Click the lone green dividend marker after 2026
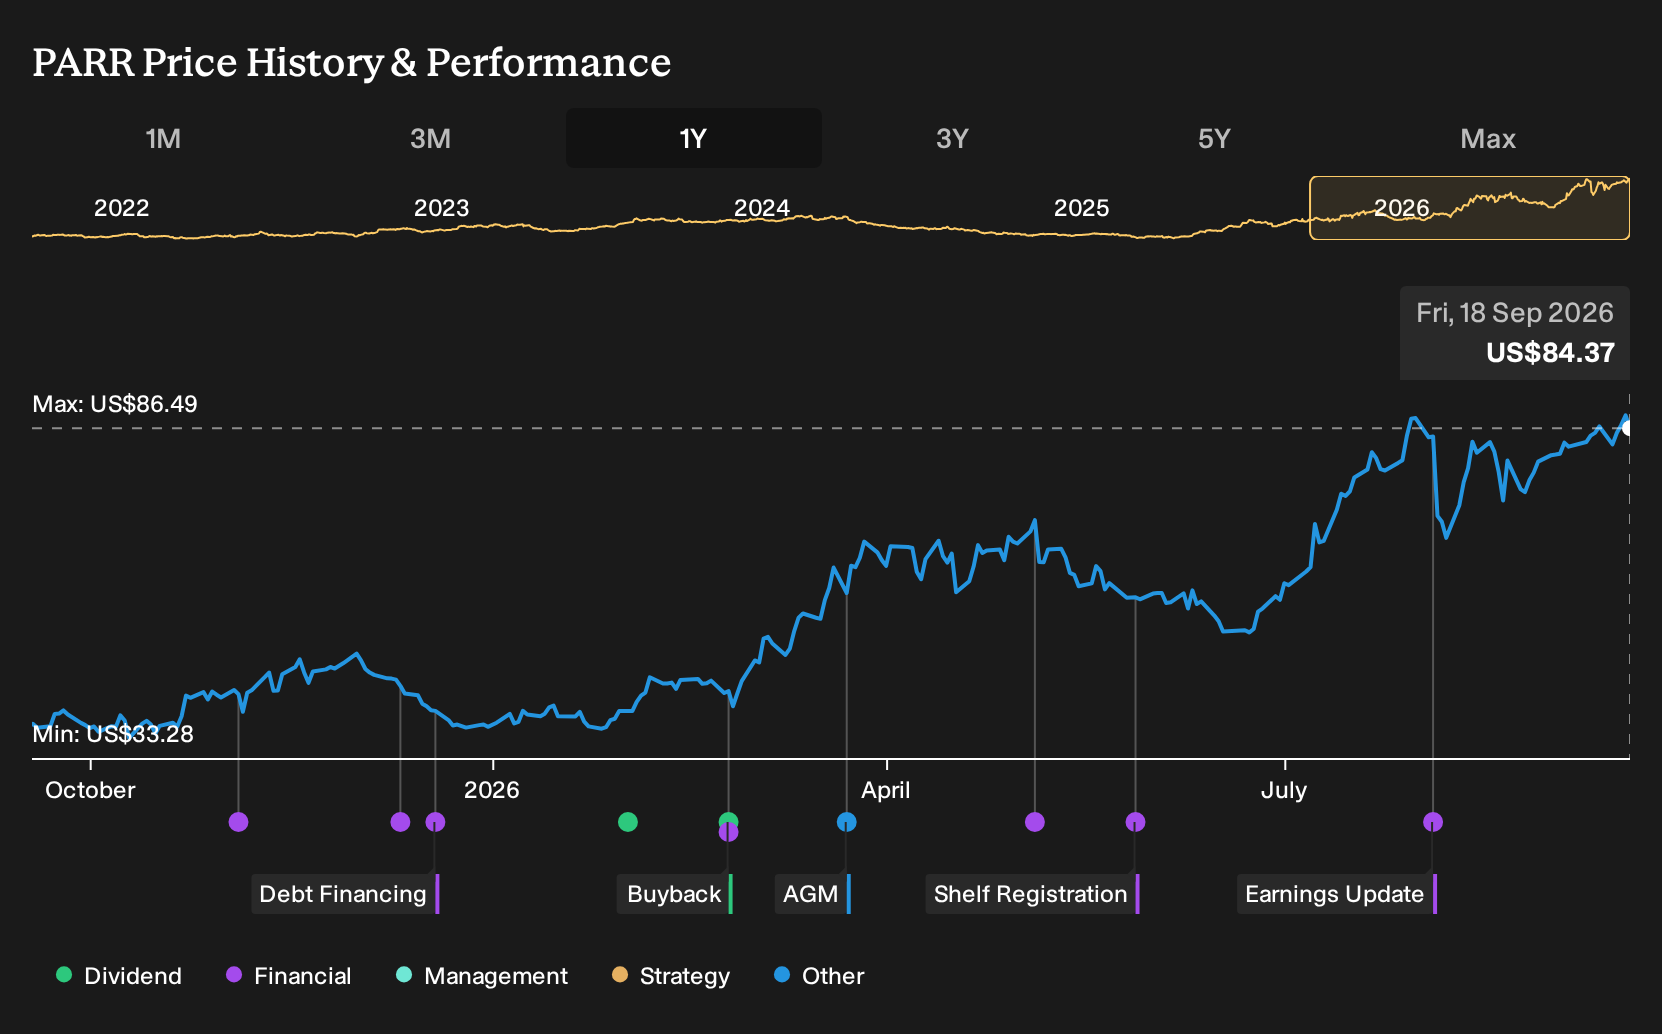The width and height of the screenshot is (1662, 1034). tap(628, 822)
